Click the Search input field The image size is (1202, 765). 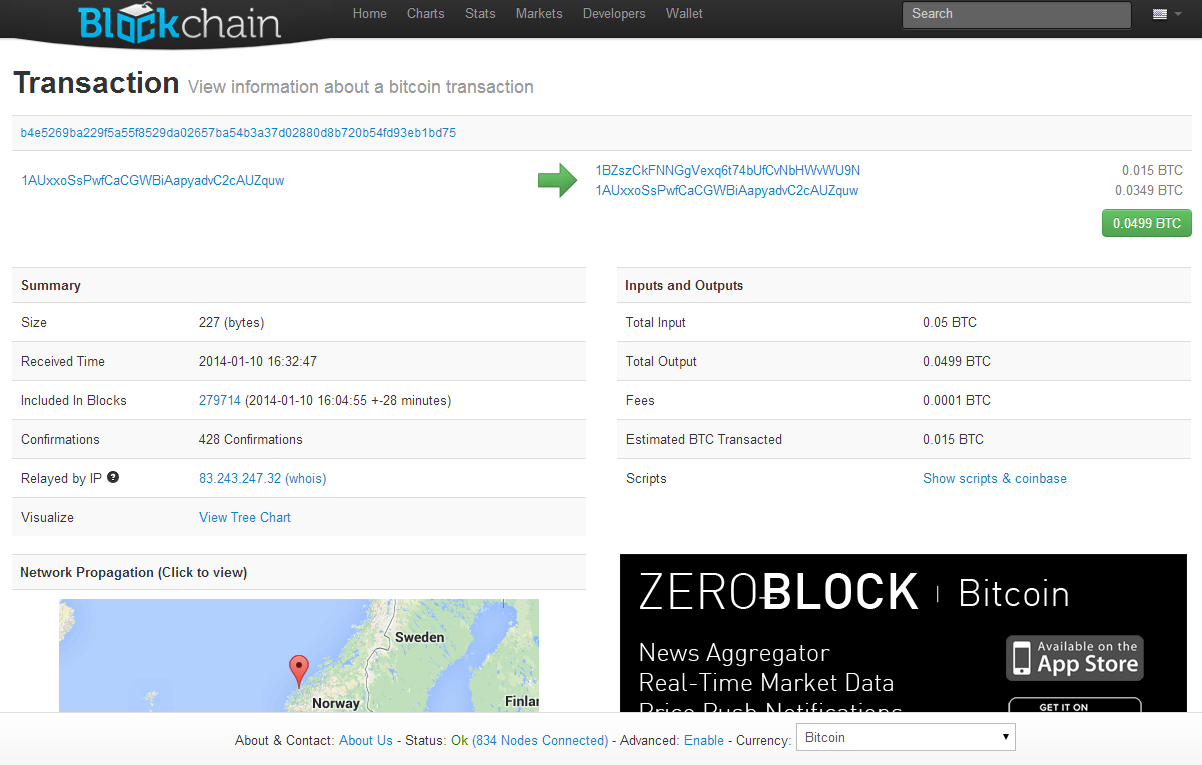[x=1017, y=14]
